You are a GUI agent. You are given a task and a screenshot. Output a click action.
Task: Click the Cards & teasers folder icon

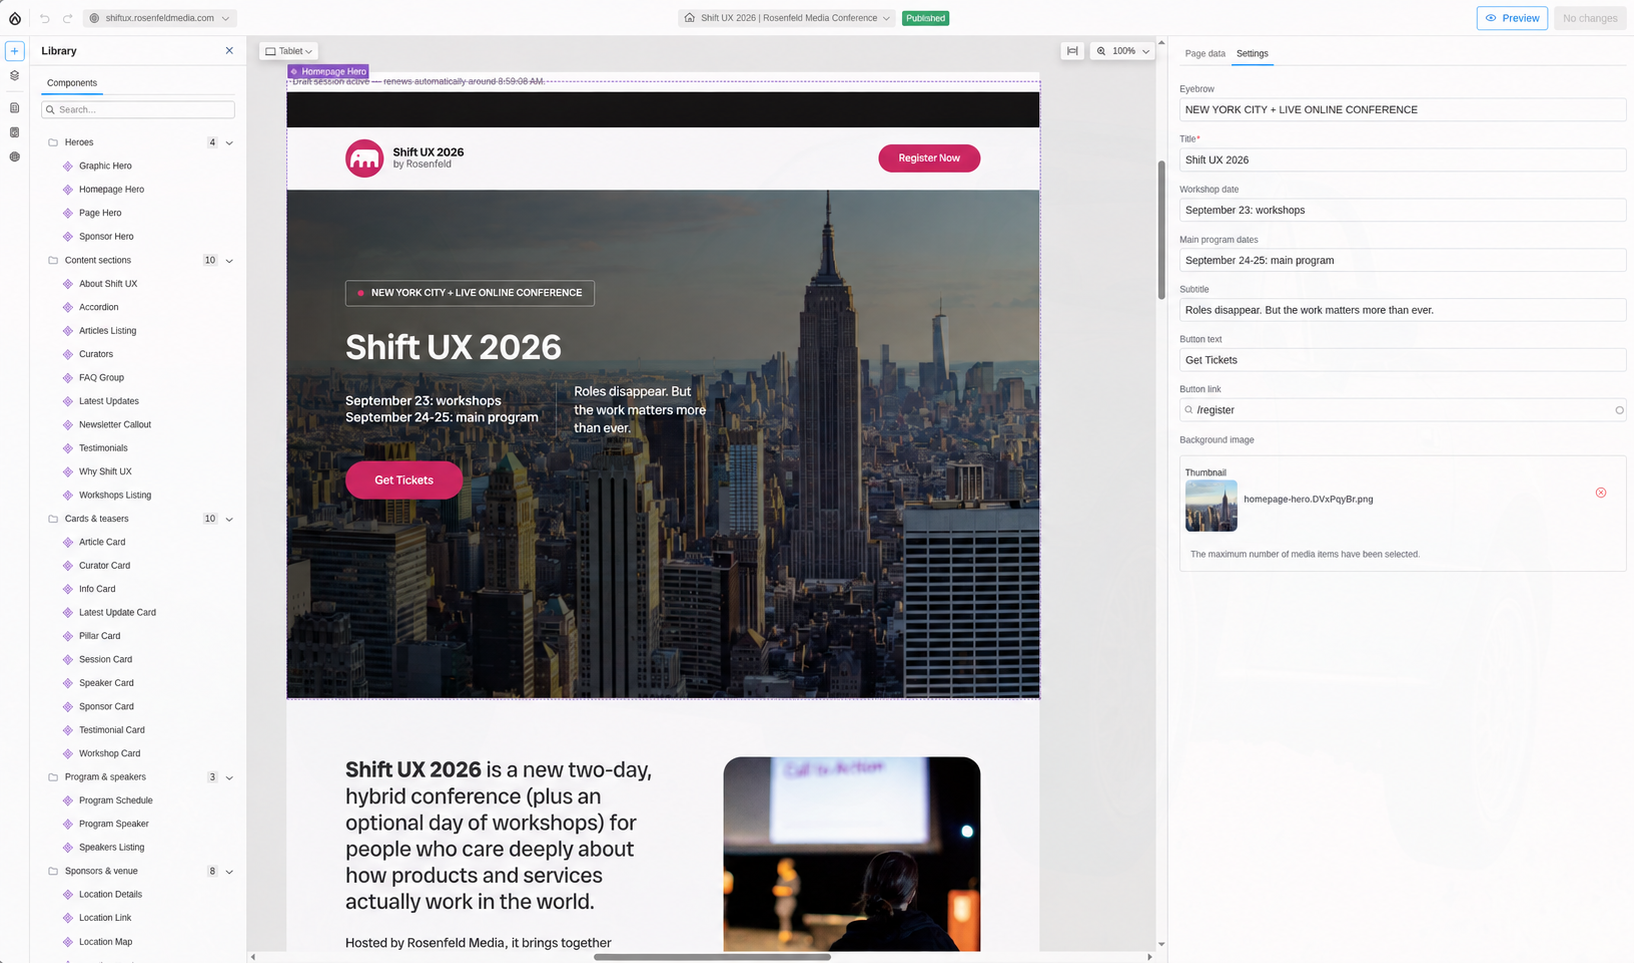pyautogui.click(x=53, y=519)
